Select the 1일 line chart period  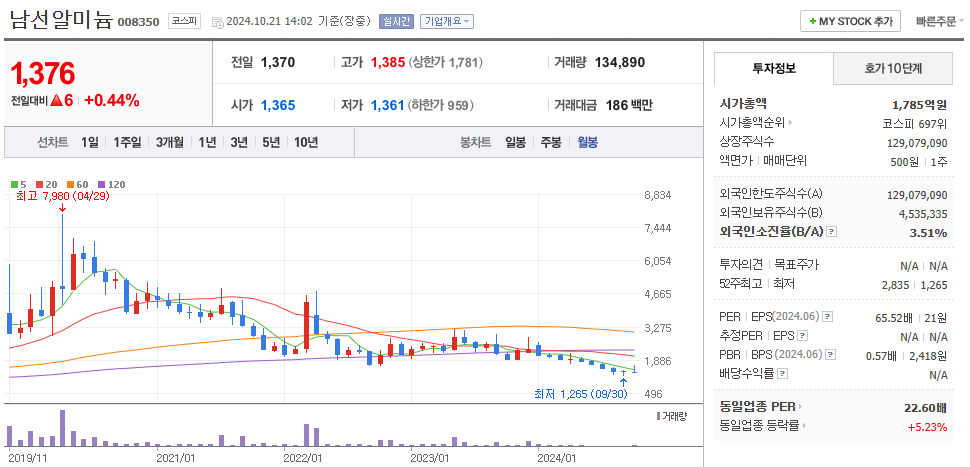coord(90,142)
